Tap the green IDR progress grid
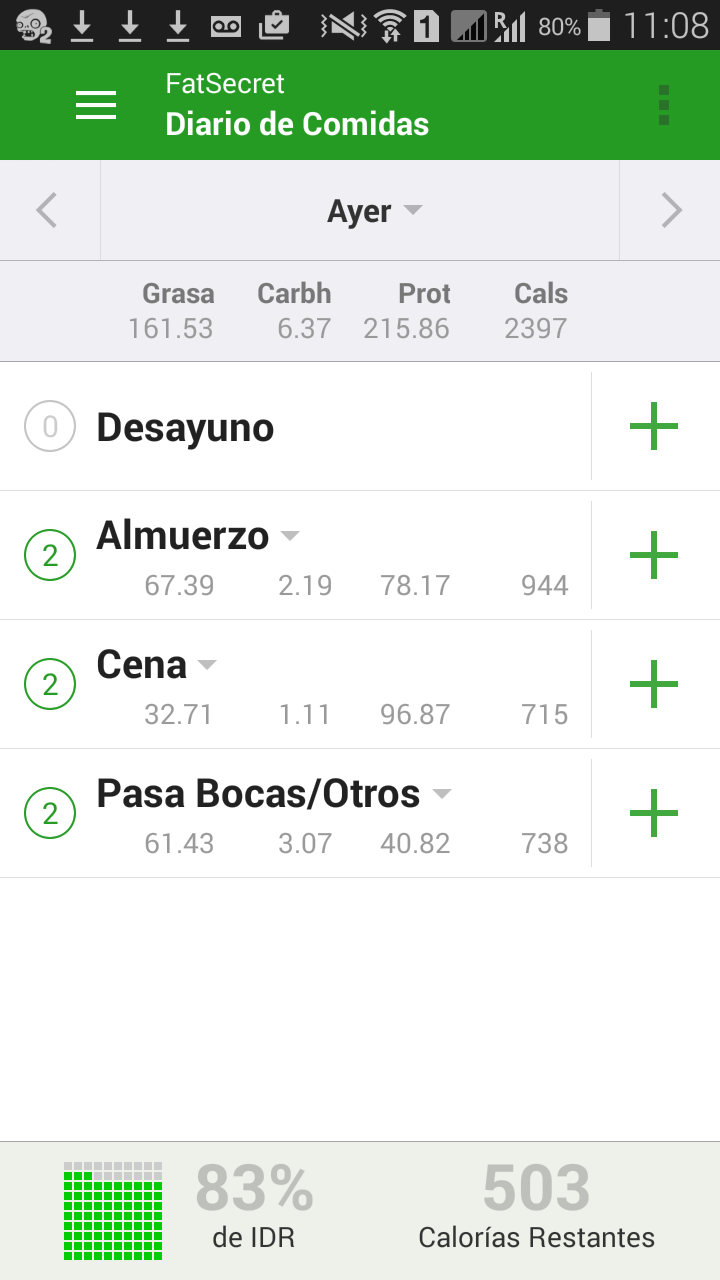The image size is (720, 1280). coord(113,1210)
